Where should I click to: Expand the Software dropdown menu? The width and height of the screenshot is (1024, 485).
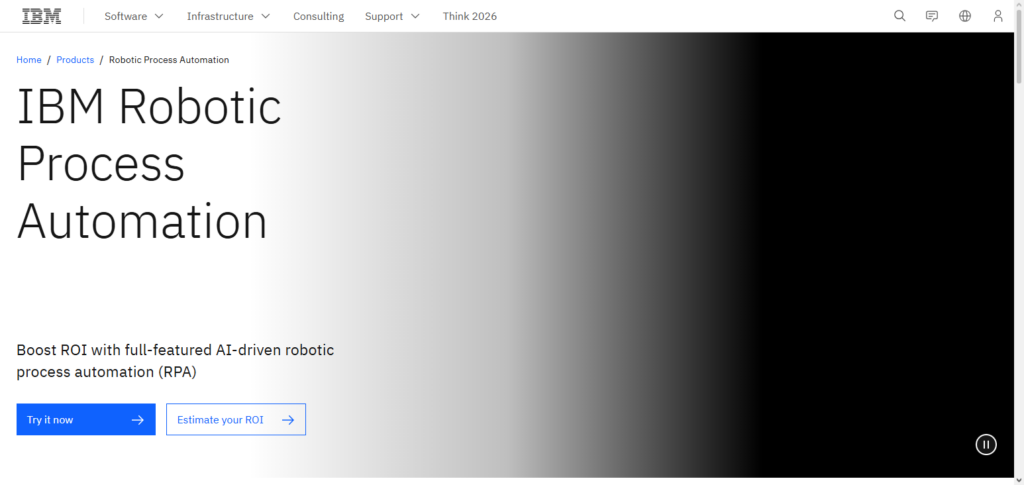(134, 16)
